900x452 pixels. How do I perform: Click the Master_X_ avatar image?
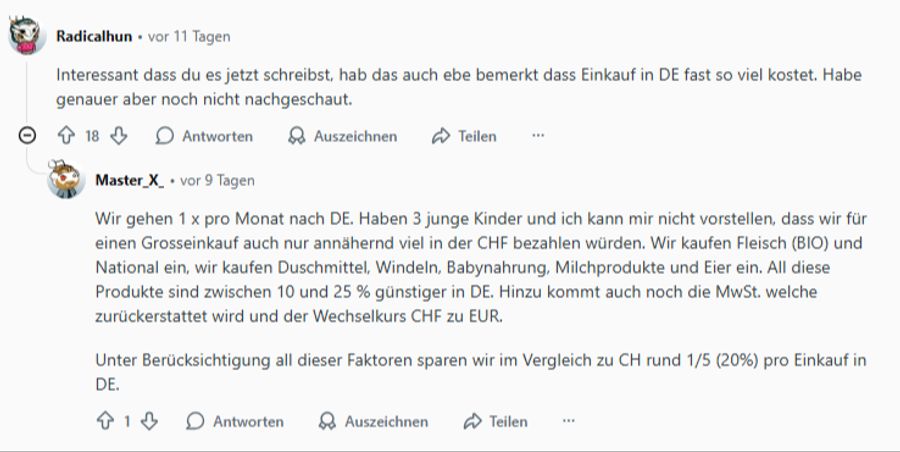[67, 180]
